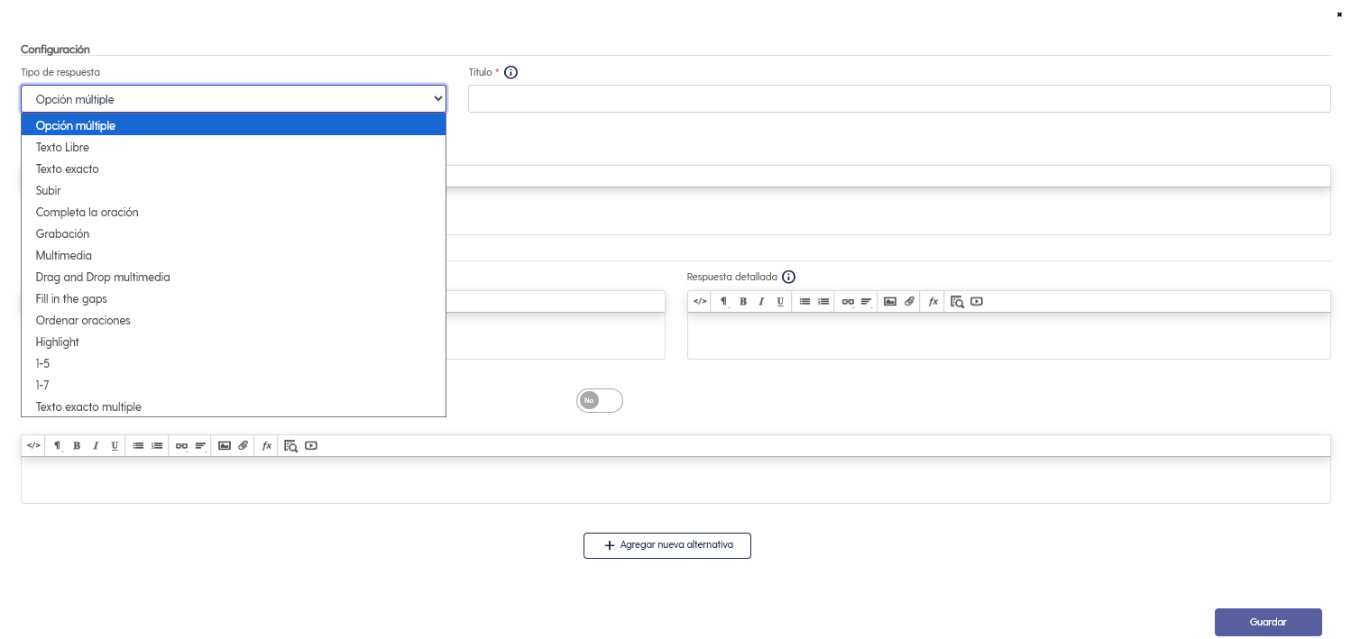1351x639 pixels.
Task: Click insert image icon in Respuesta detallada toolbar
Action: 890,301
